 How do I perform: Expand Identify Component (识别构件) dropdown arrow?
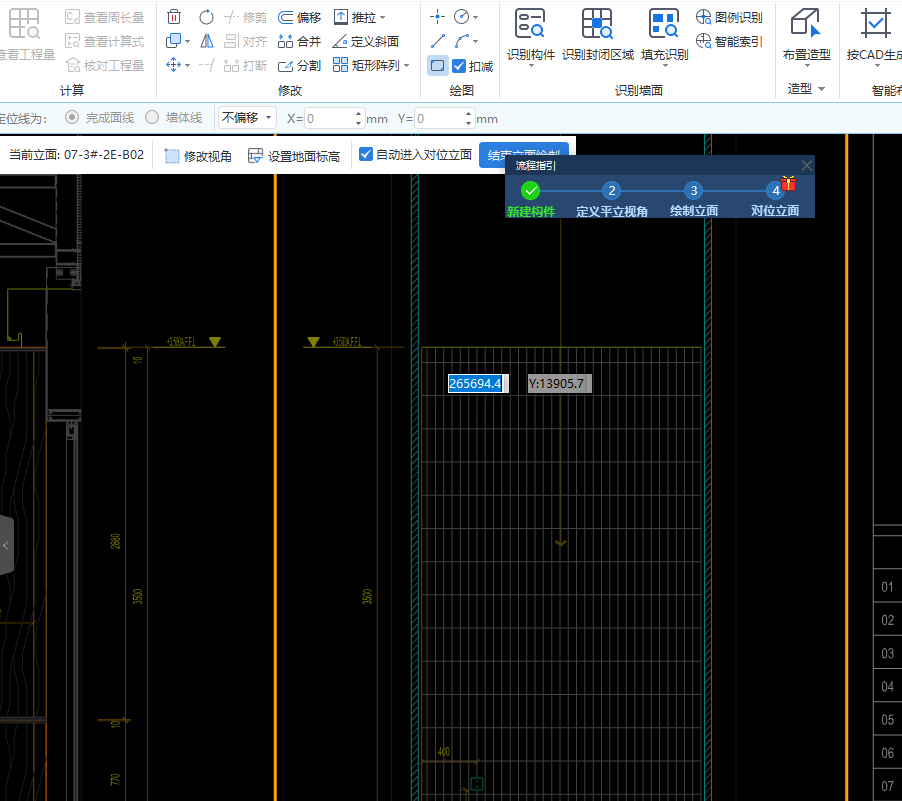point(531,66)
